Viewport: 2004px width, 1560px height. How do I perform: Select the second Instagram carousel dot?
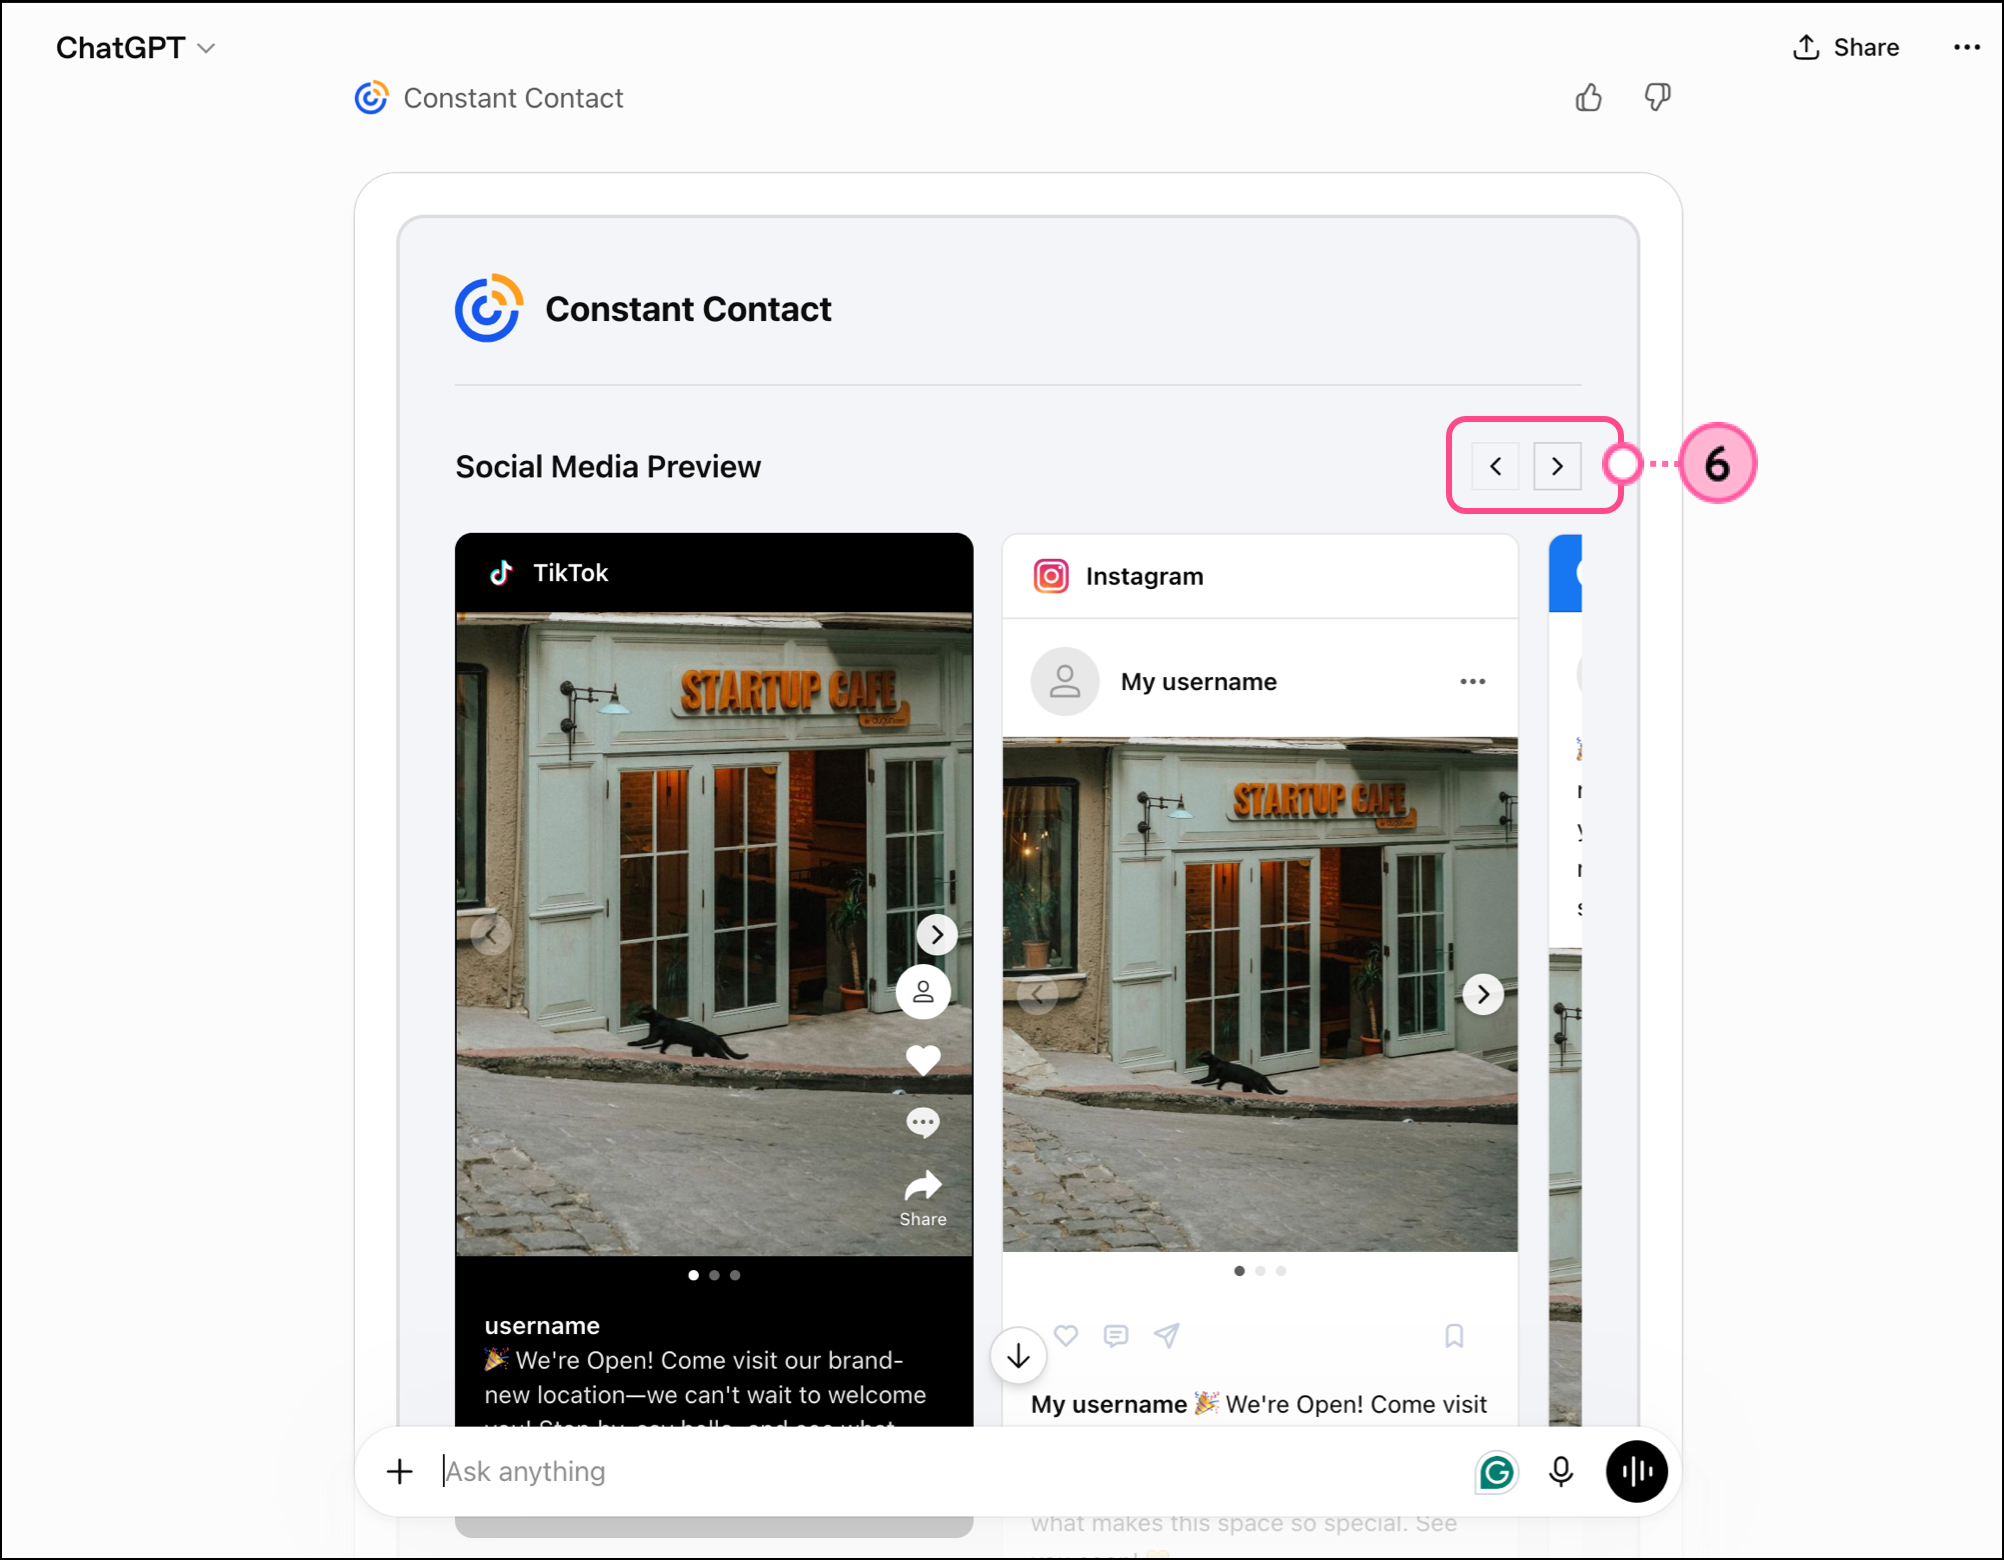tap(1260, 1271)
